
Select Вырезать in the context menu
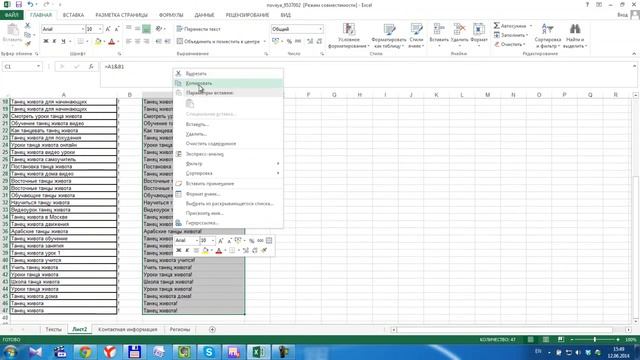tap(228, 73)
